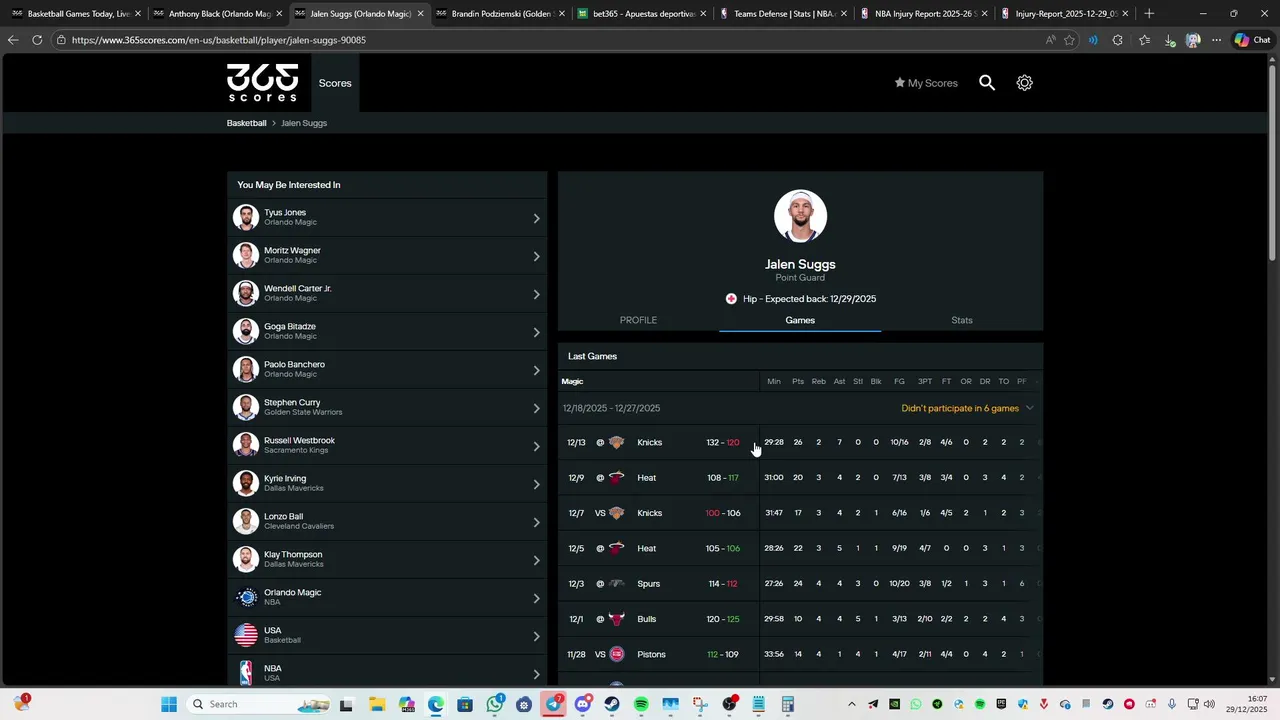Open Kyrie Irving row chevron

coord(536,484)
